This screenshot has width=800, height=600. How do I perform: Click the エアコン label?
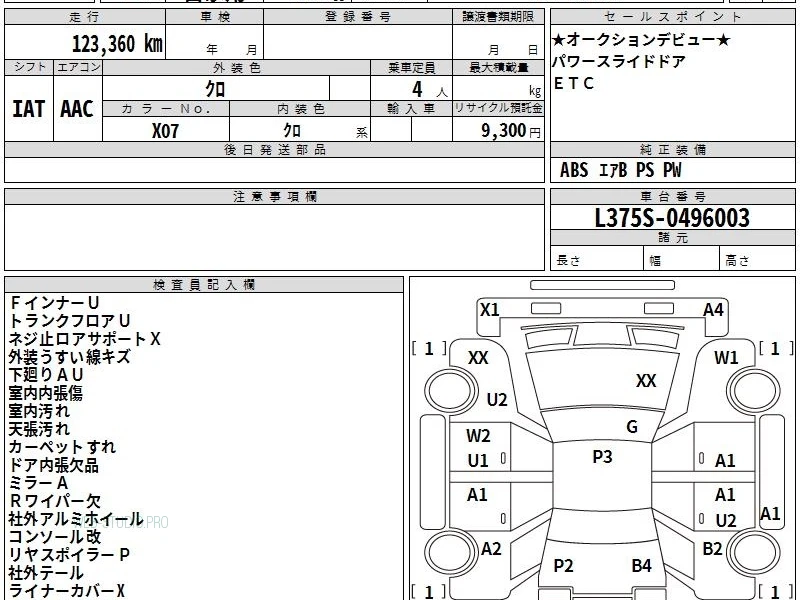point(78,67)
